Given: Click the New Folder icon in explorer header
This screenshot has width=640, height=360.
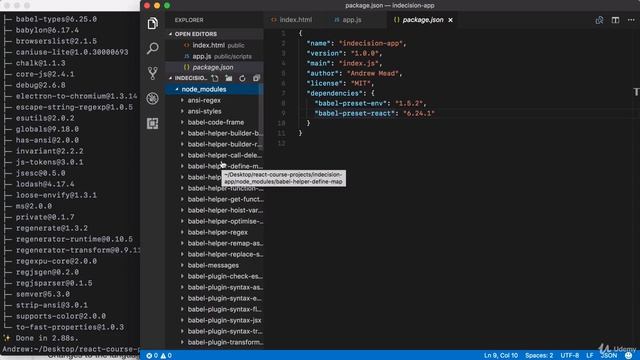Looking at the screenshot, I should click(x=229, y=78).
